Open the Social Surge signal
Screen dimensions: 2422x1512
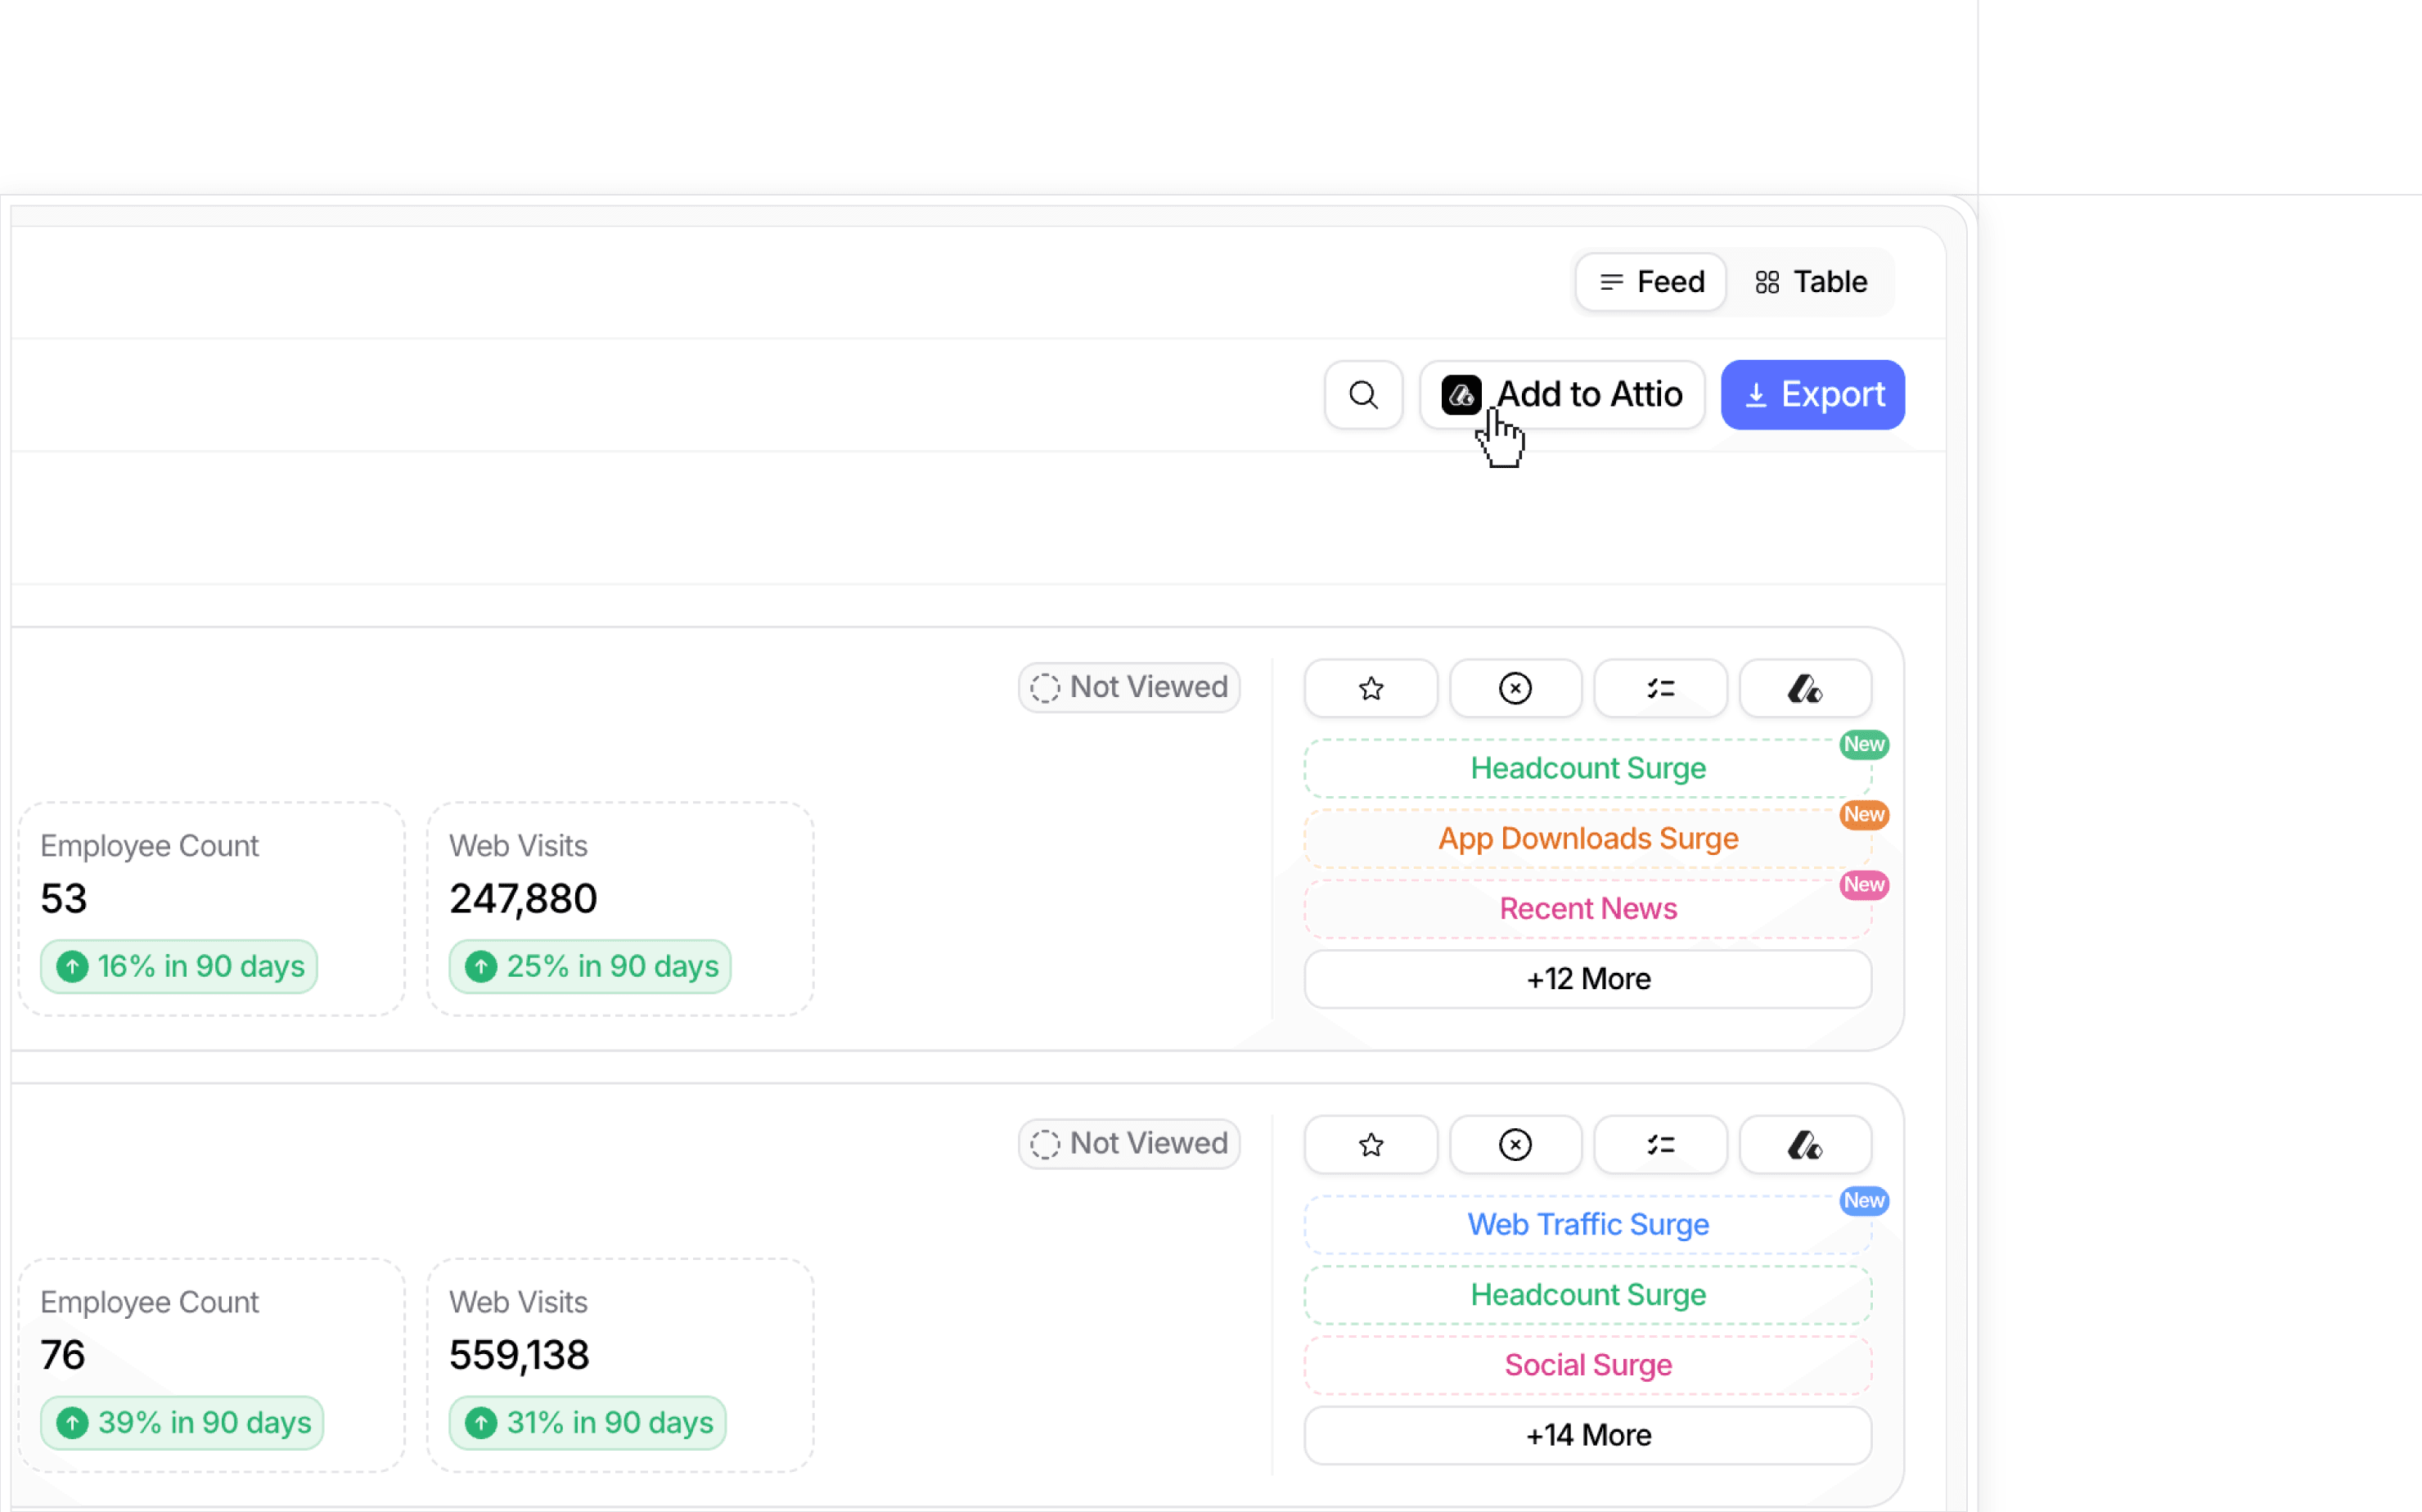pyautogui.click(x=1588, y=1364)
